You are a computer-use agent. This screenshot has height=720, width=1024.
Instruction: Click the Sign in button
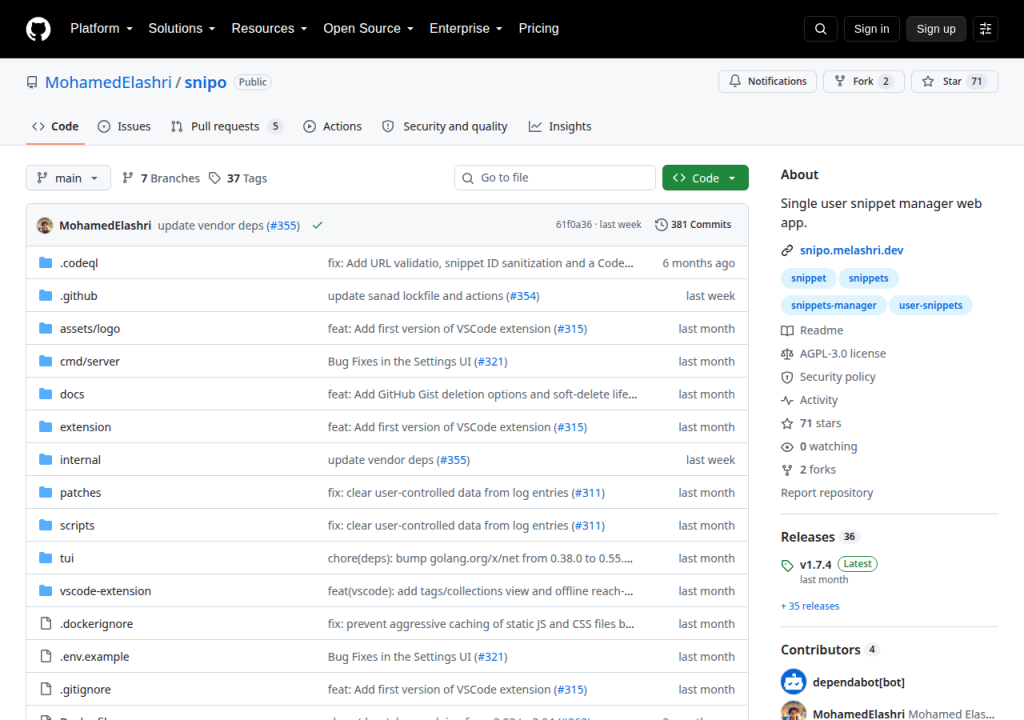tap(871, 29)
